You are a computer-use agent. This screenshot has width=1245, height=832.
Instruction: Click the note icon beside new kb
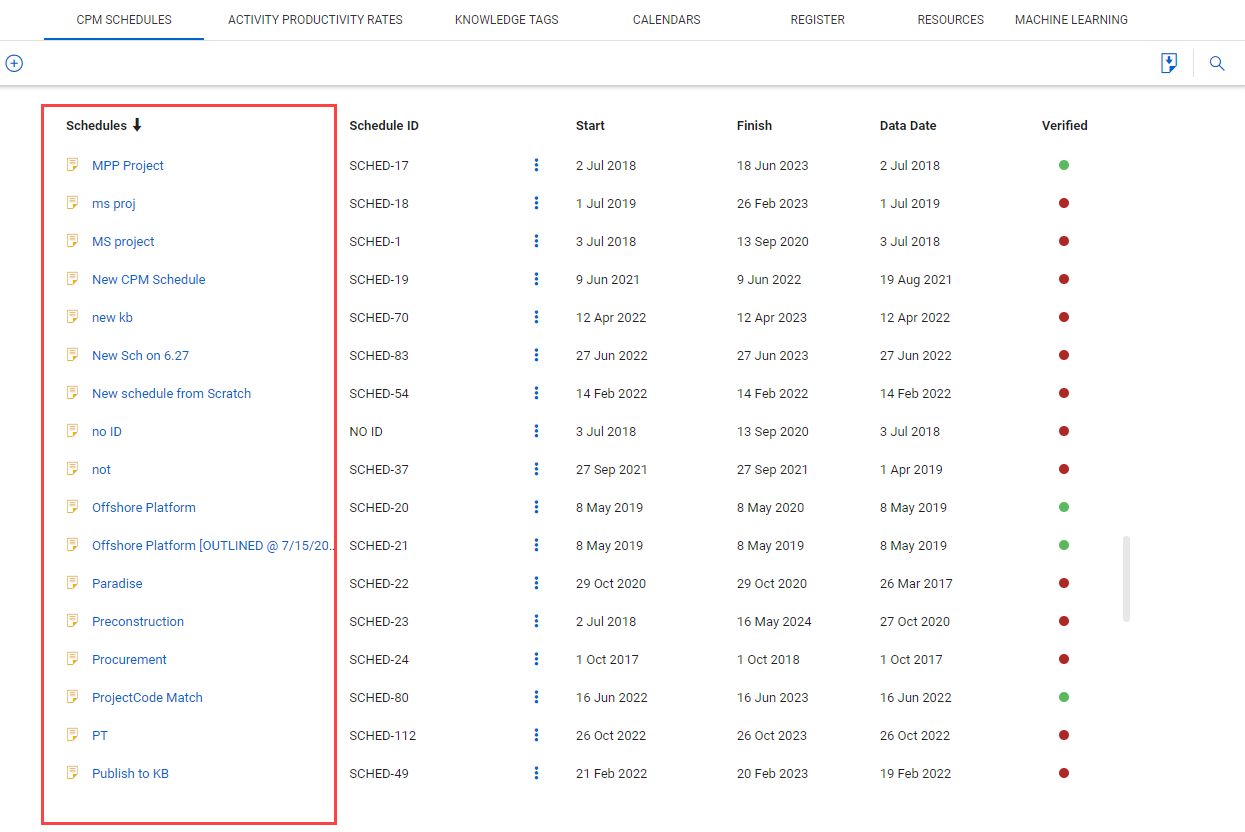72,317
